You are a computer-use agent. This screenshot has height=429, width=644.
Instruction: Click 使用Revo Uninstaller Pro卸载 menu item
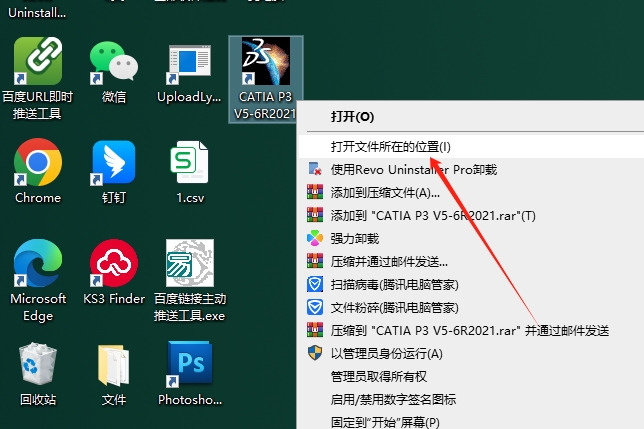(413, 170)
